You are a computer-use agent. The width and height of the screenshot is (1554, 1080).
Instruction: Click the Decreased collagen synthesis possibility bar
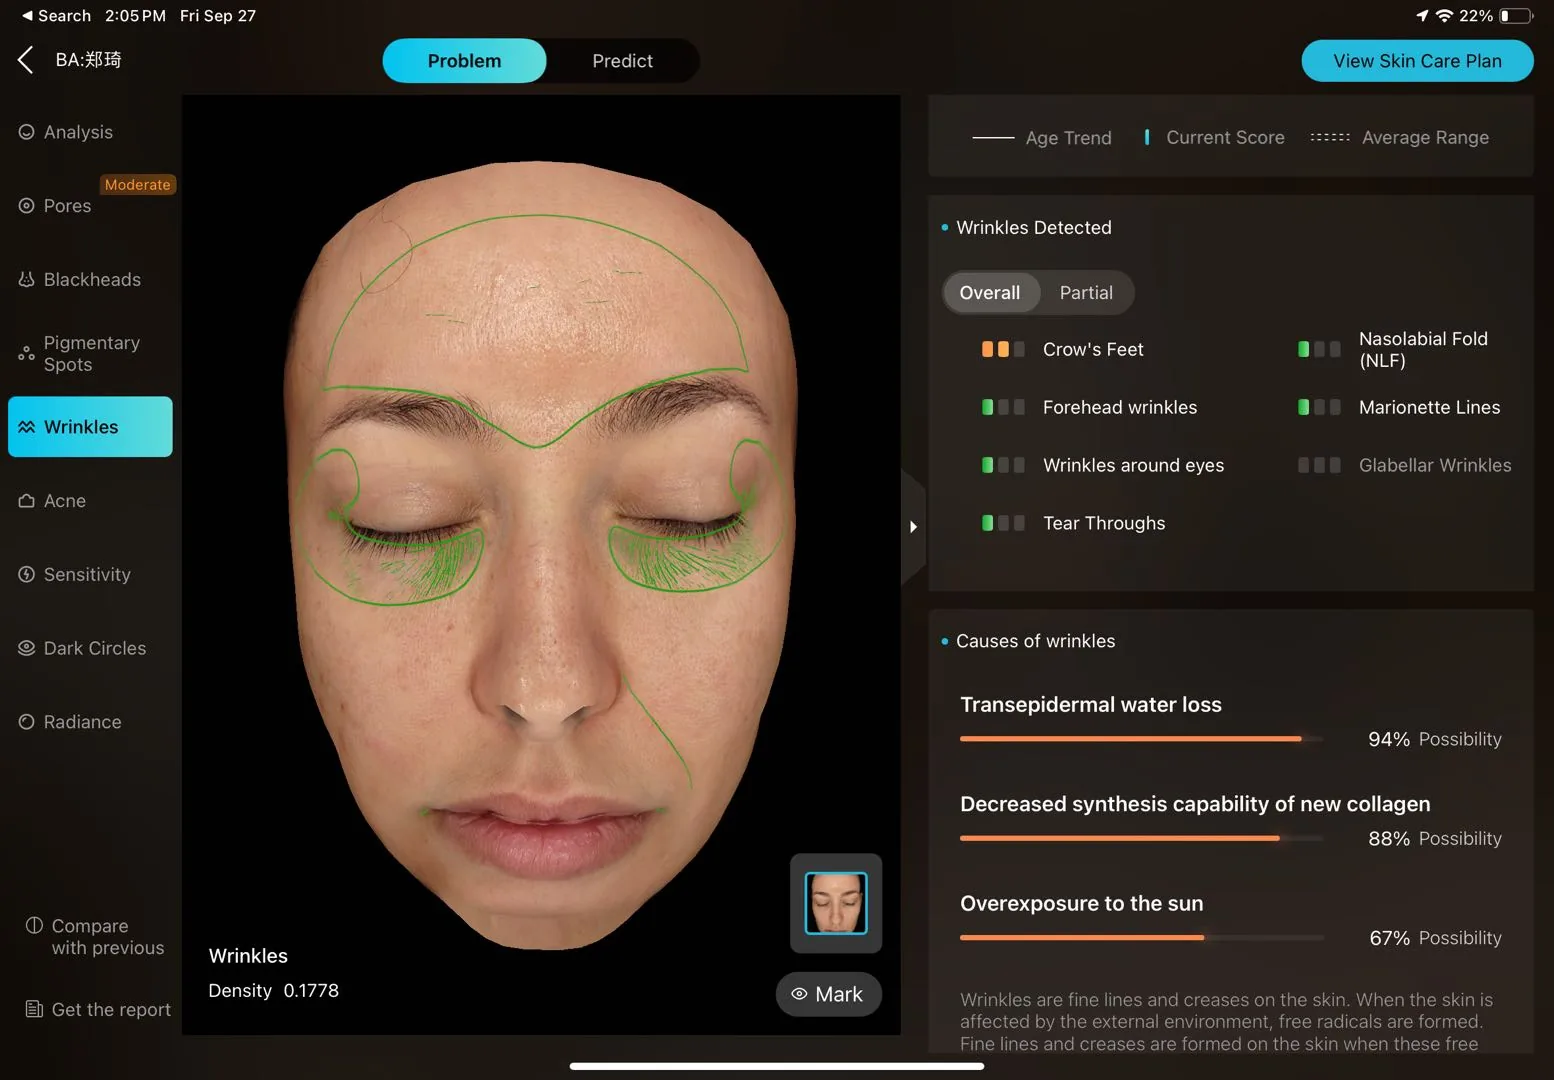(1141, 838)
